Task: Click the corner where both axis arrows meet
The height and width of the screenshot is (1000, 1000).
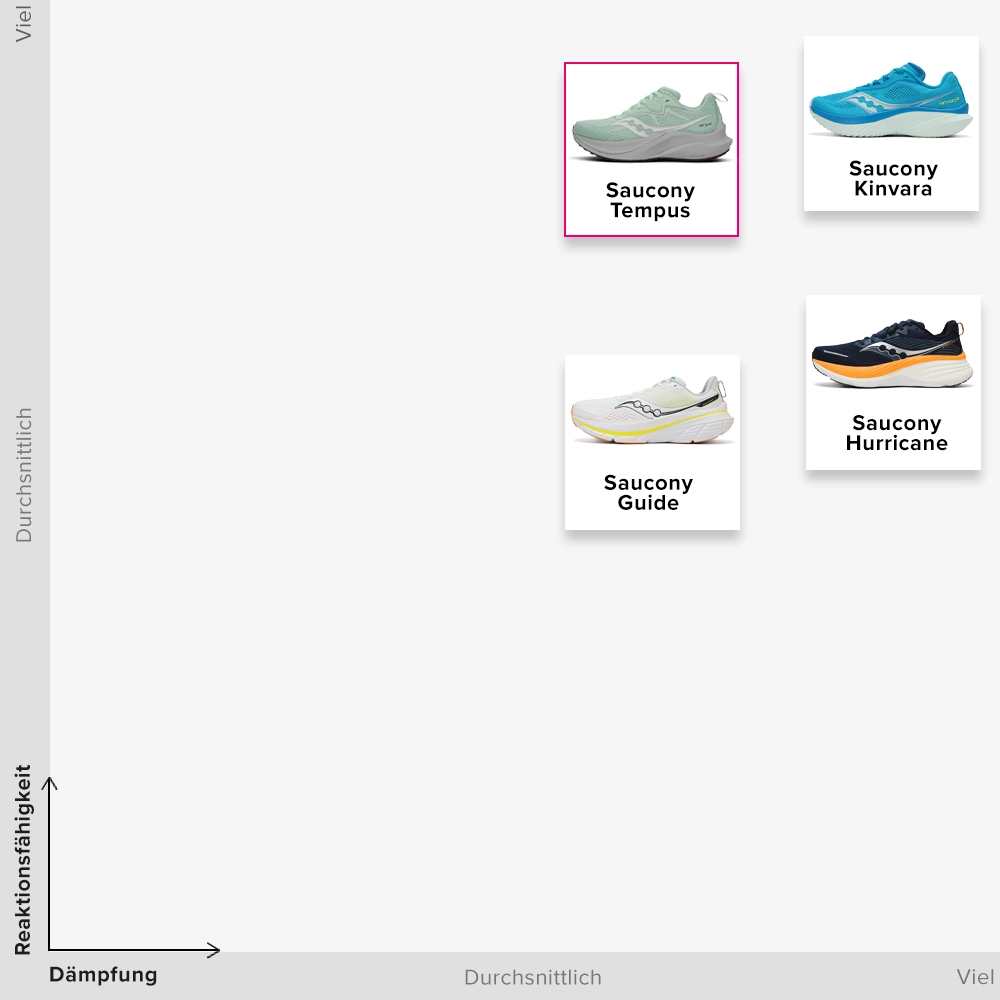Action: [x=50, y=950]
